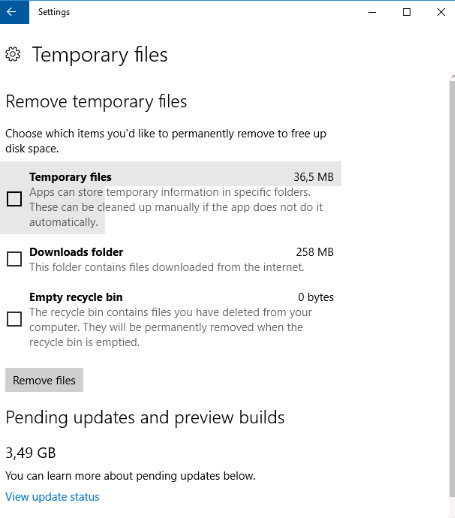The image size is (455, 518).
Task: Go back using the arrow button
Action: 14,12
